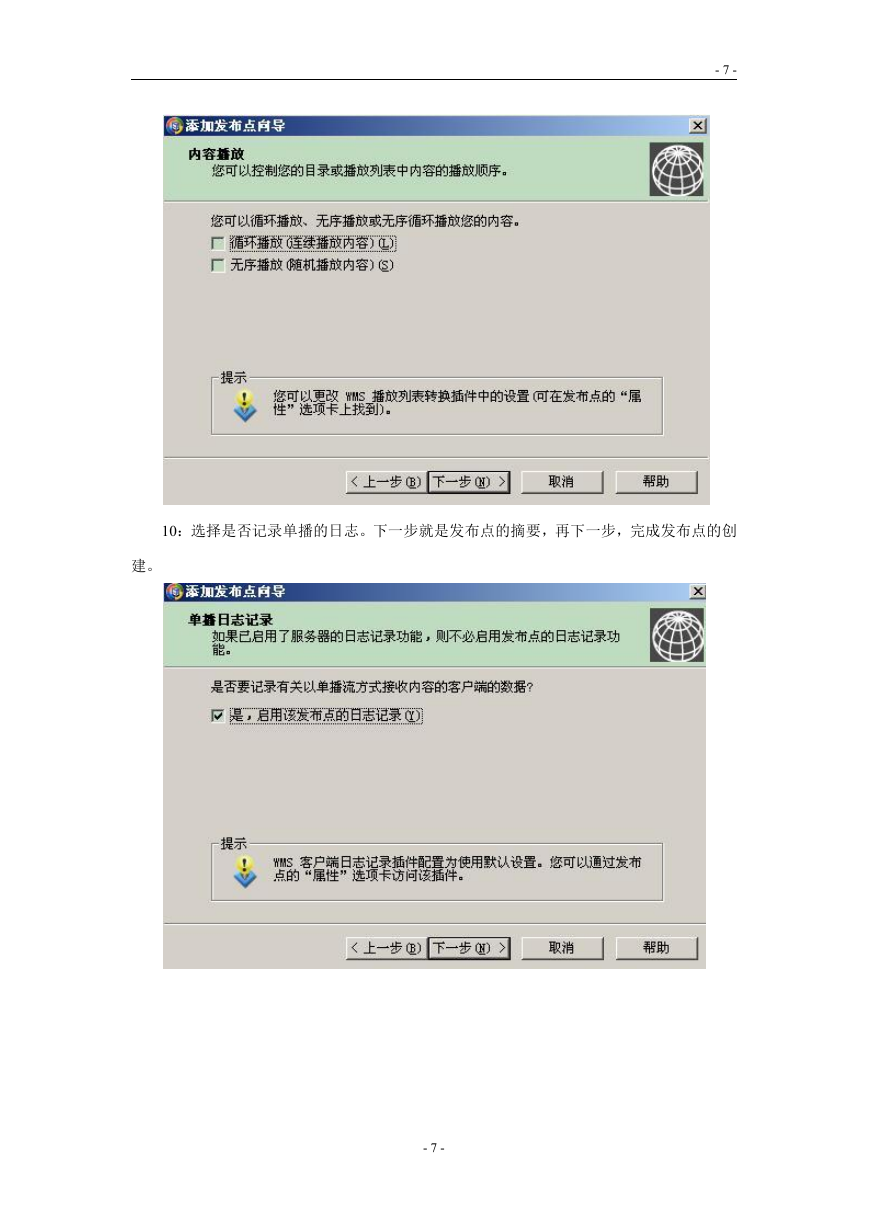This screenshot has height=1228, width=869.
Task: Go back with 上一步 in 单播日志记录 dialog
Action: pos(385,947)
